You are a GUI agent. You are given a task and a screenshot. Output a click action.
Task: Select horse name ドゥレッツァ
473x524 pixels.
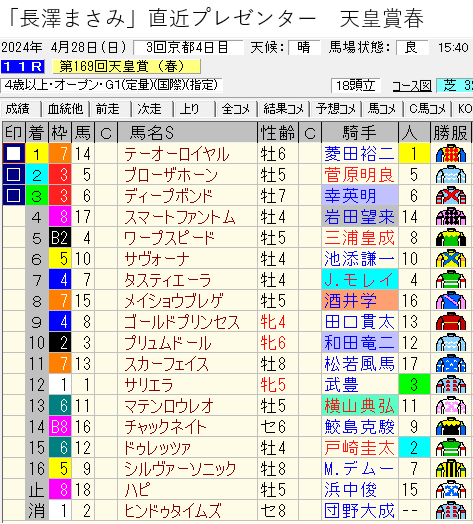[157, 448]
